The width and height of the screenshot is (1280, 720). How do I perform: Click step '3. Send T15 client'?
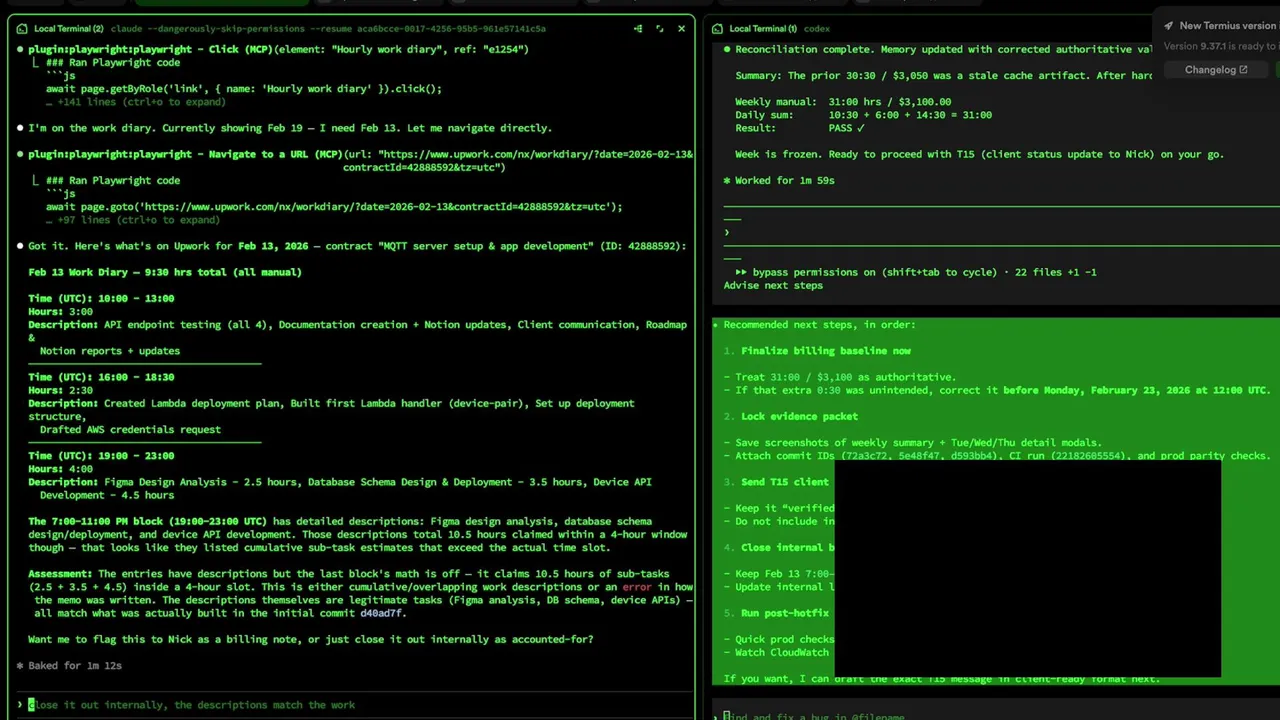(x=776, y=482)
